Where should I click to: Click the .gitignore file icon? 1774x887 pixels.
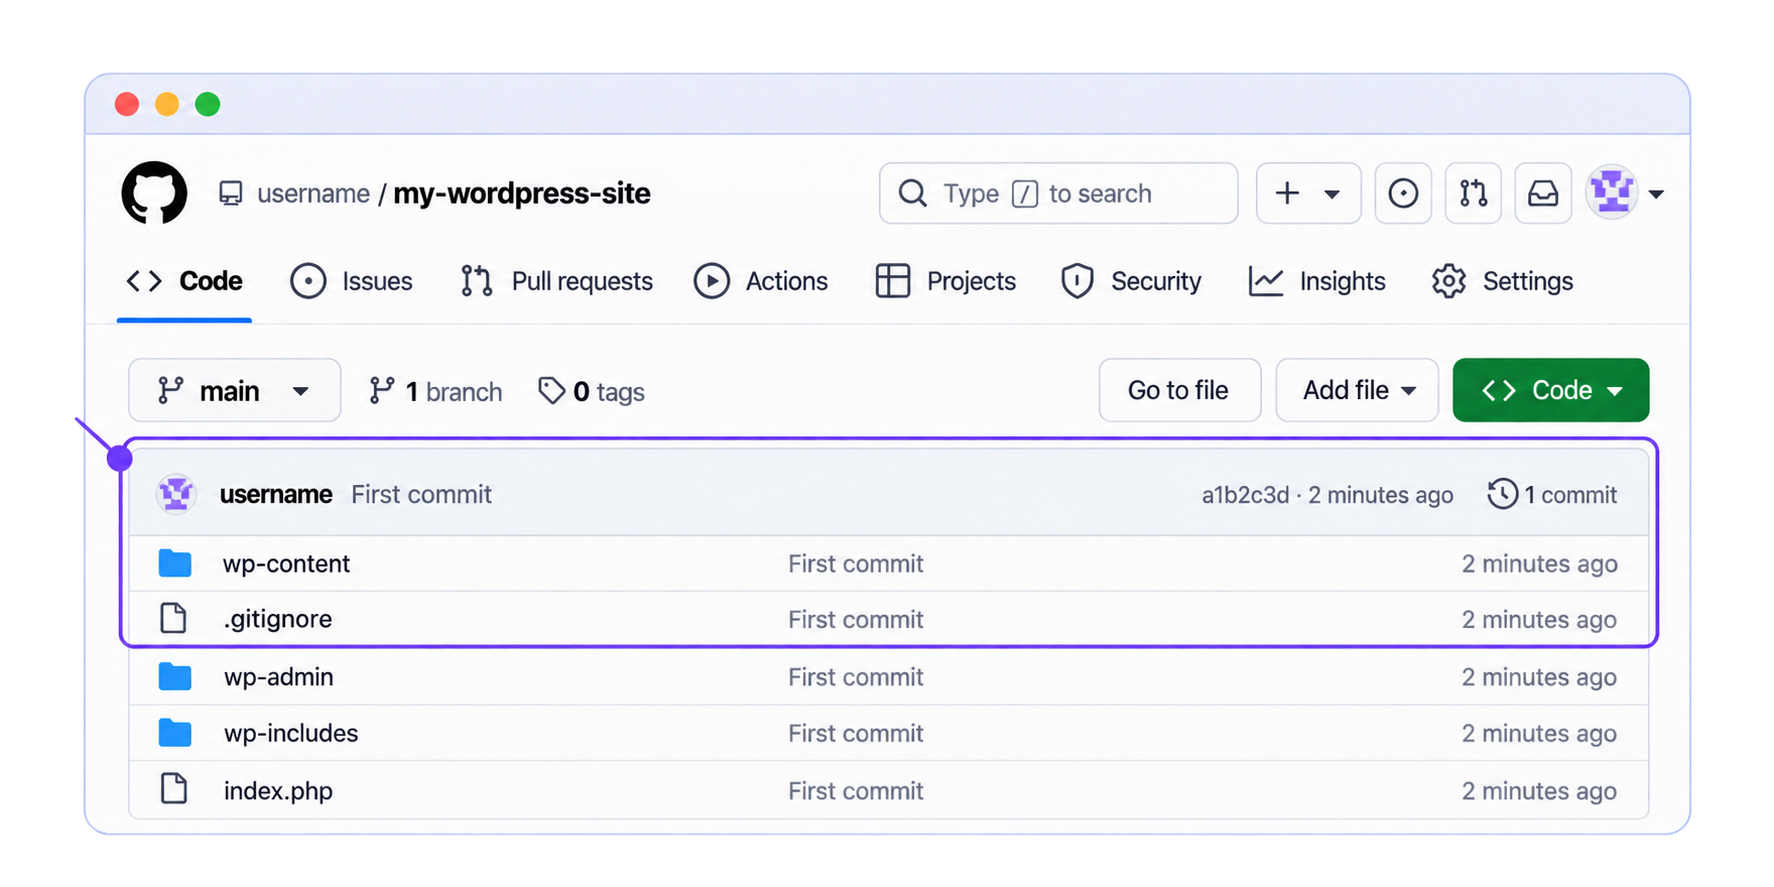174,618
